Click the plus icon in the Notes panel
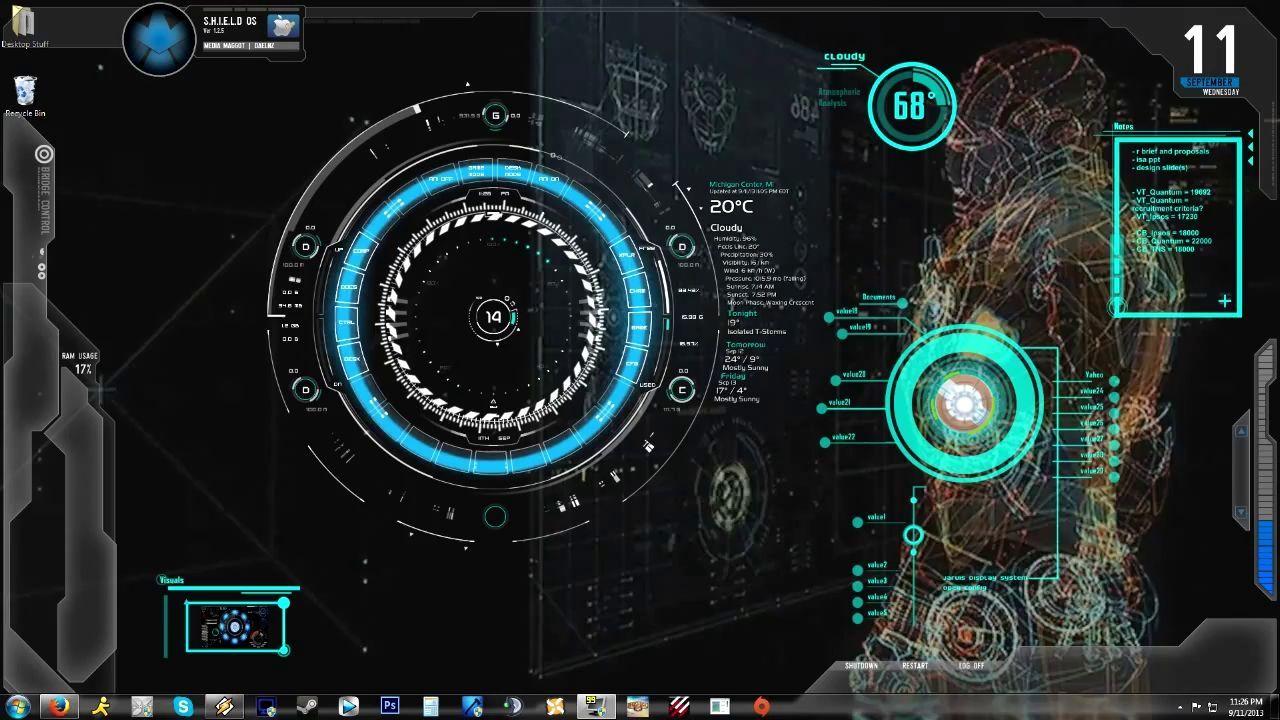 click(x=1225, y=301)
